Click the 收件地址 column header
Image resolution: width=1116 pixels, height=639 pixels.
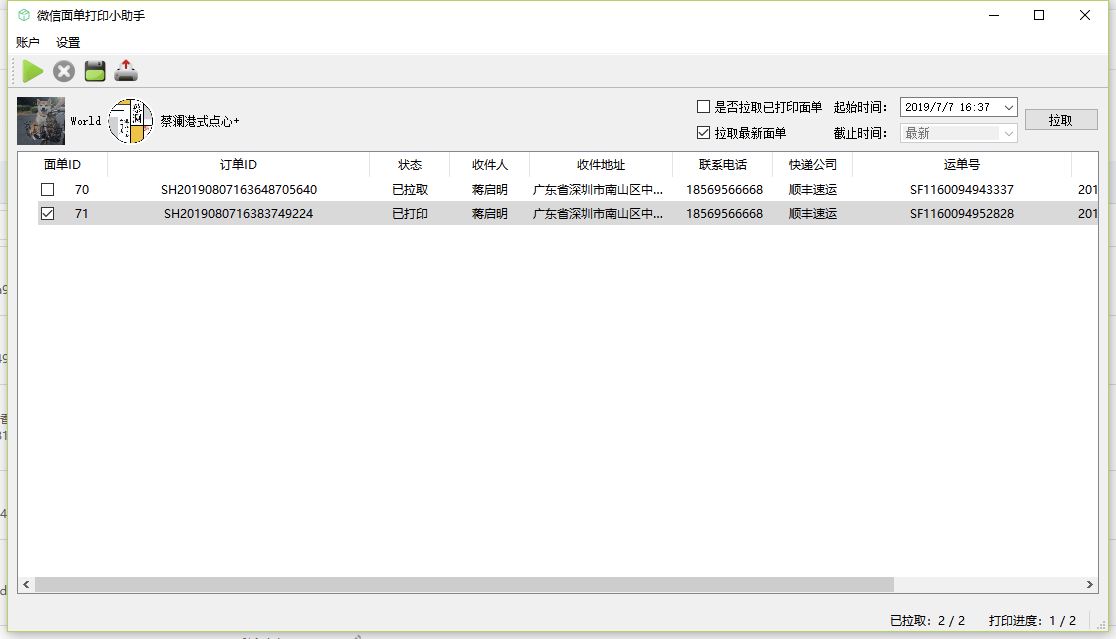[601, 164]
